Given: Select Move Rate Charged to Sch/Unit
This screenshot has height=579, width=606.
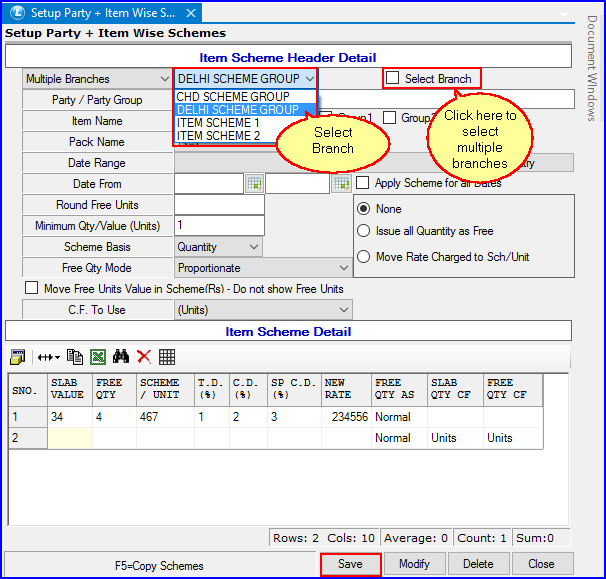Looking at the screenshot, I should click(x=363, y=257).
